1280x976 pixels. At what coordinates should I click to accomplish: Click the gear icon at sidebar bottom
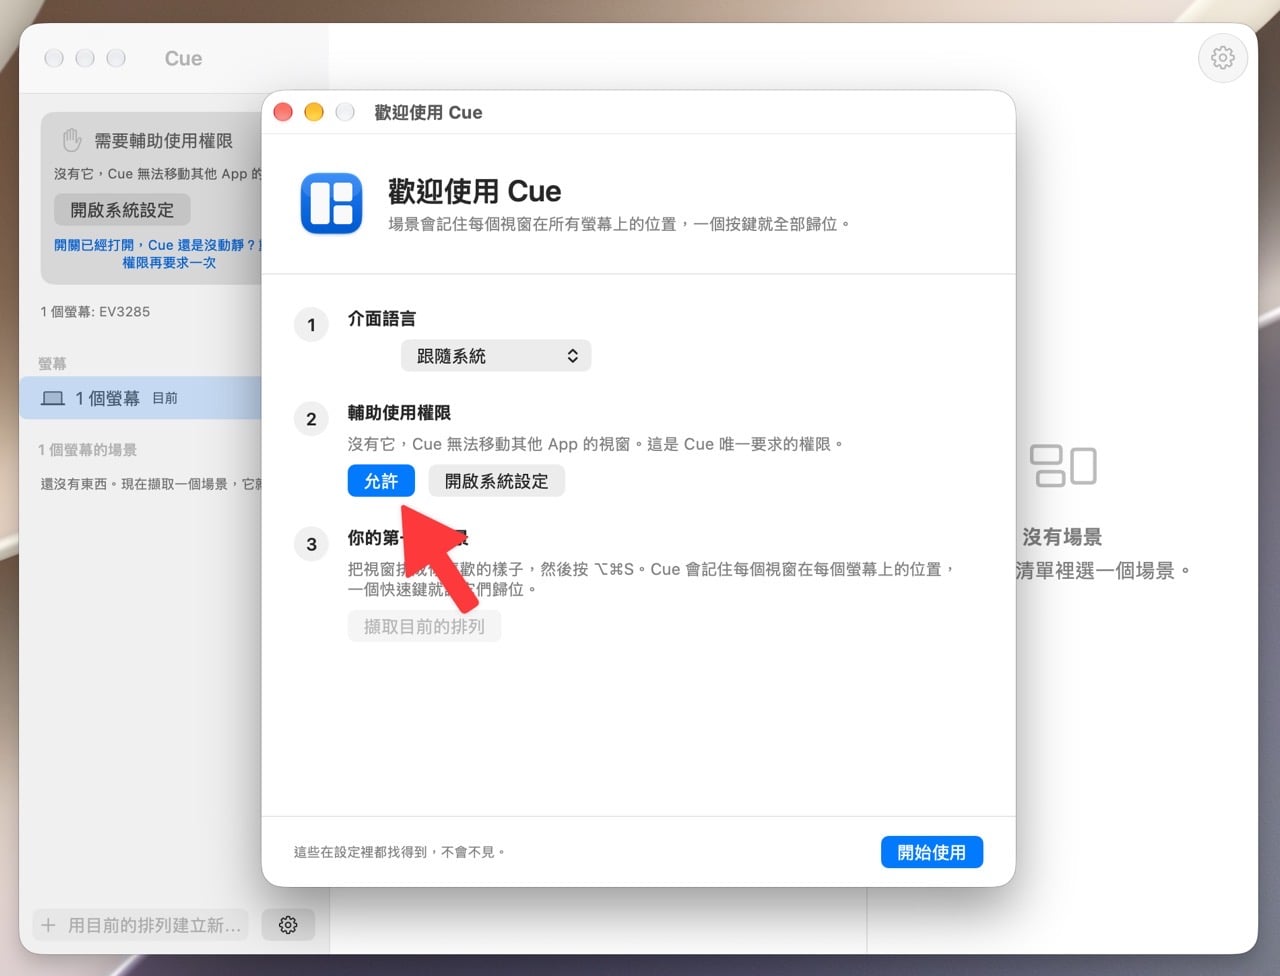pyautogui.click(x=288, y=925)
